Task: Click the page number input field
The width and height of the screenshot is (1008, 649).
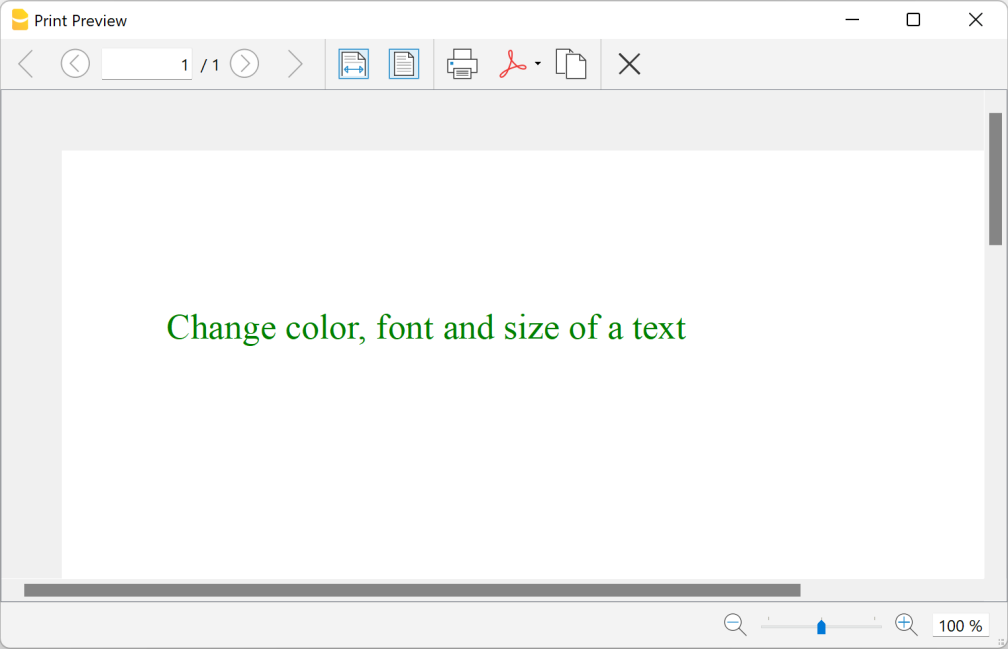Action: coord(146,63)
